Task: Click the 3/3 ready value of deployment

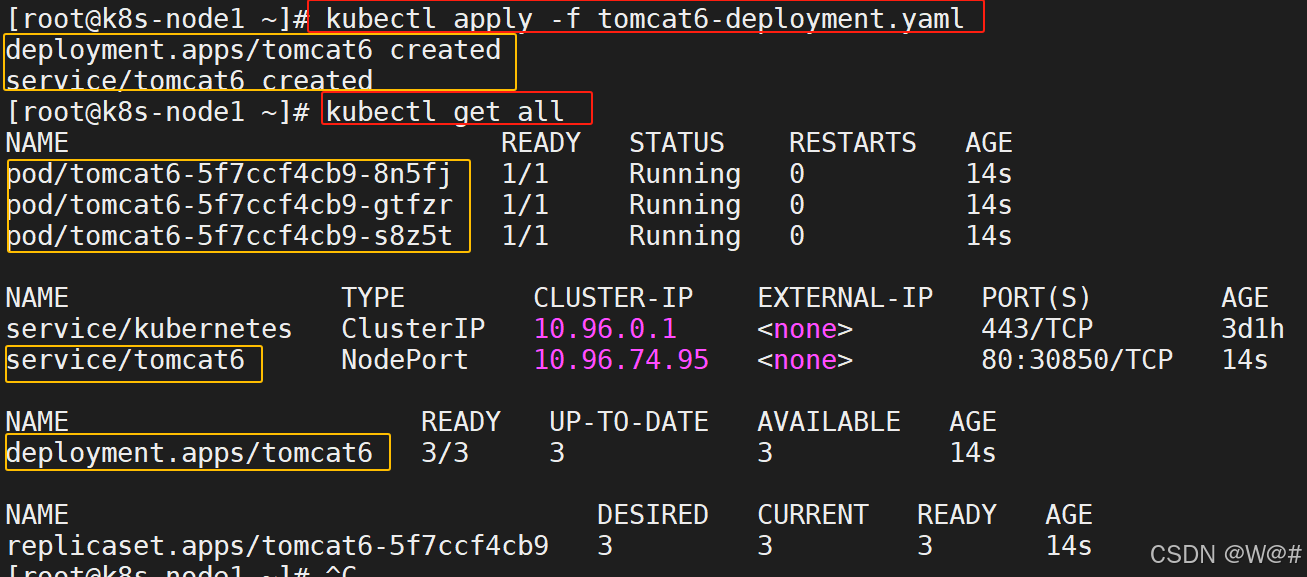Action: pyautogui.click(x=445, y=453)
